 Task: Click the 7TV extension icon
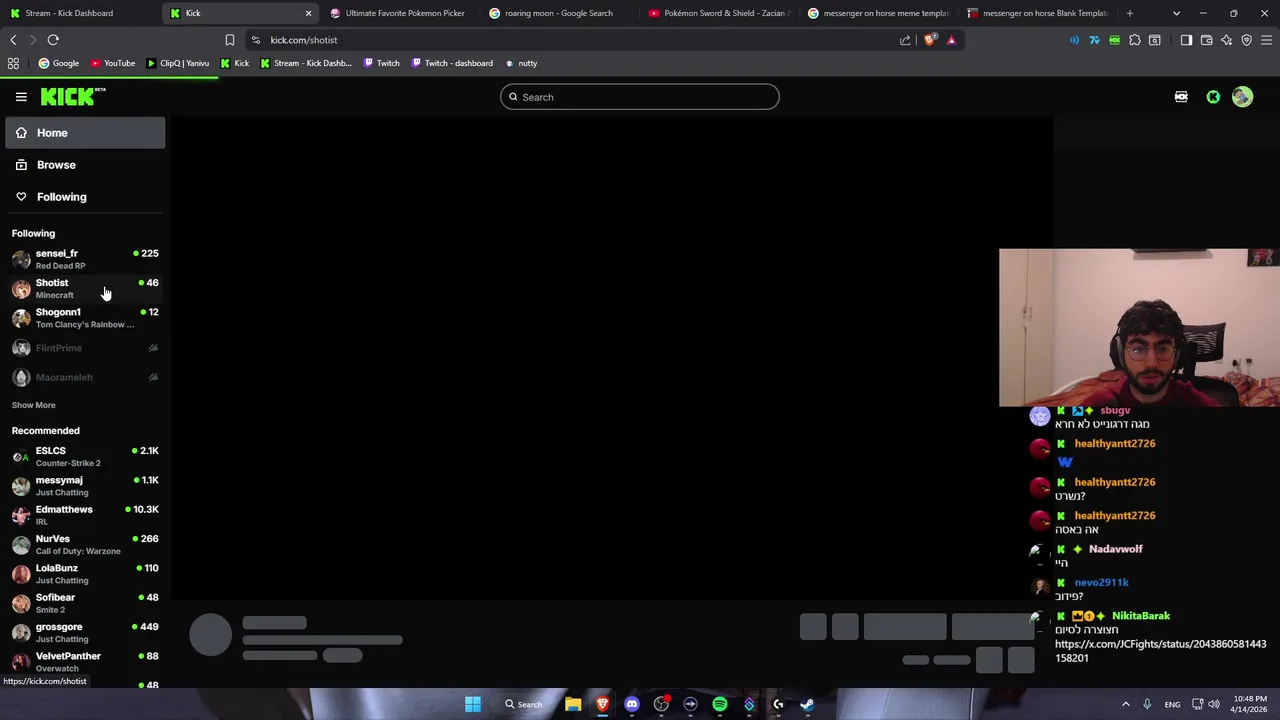coord(1094,40)
